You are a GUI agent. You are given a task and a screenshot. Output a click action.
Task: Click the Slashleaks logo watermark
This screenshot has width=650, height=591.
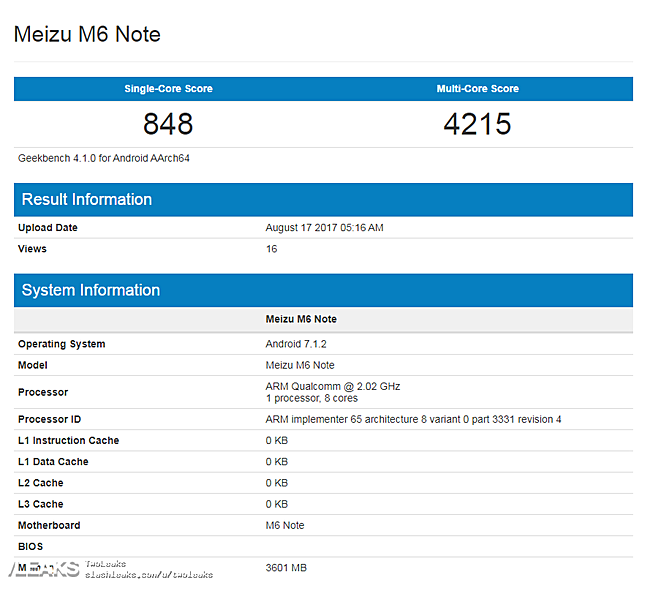[44, 569]
